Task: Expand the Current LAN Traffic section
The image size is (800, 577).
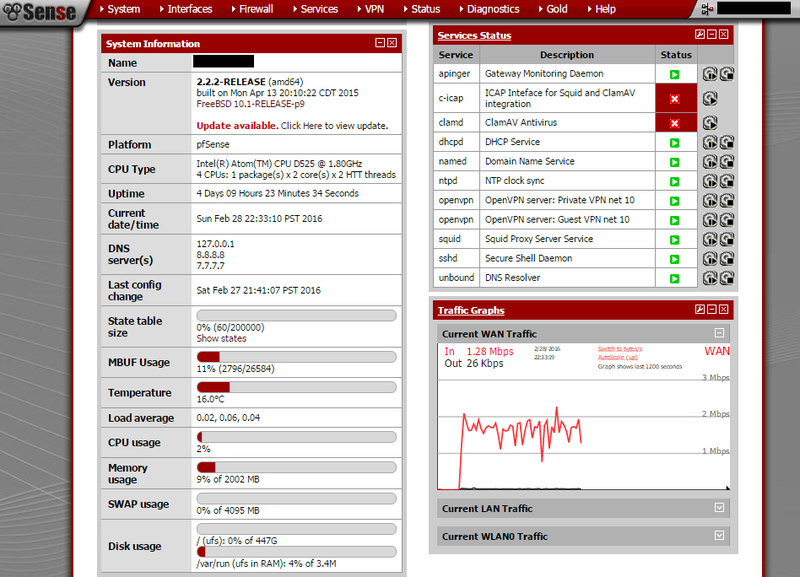Action: pyautogui.click(x=718, y=508)
